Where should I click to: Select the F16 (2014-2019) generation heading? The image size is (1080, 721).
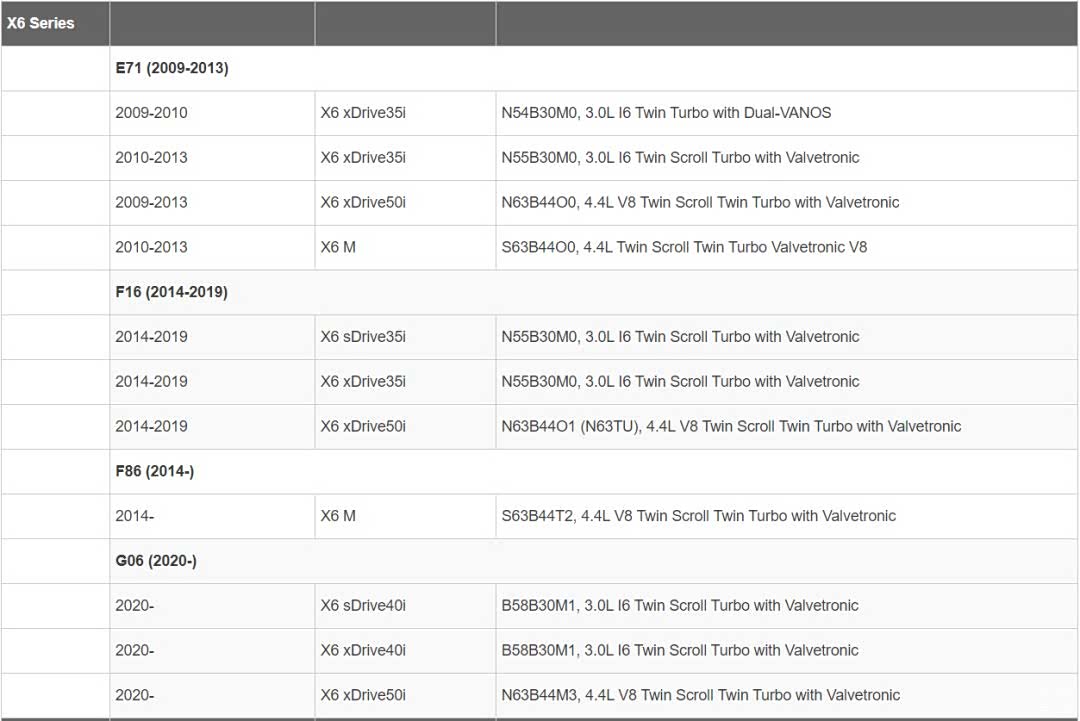coord(171,292)
